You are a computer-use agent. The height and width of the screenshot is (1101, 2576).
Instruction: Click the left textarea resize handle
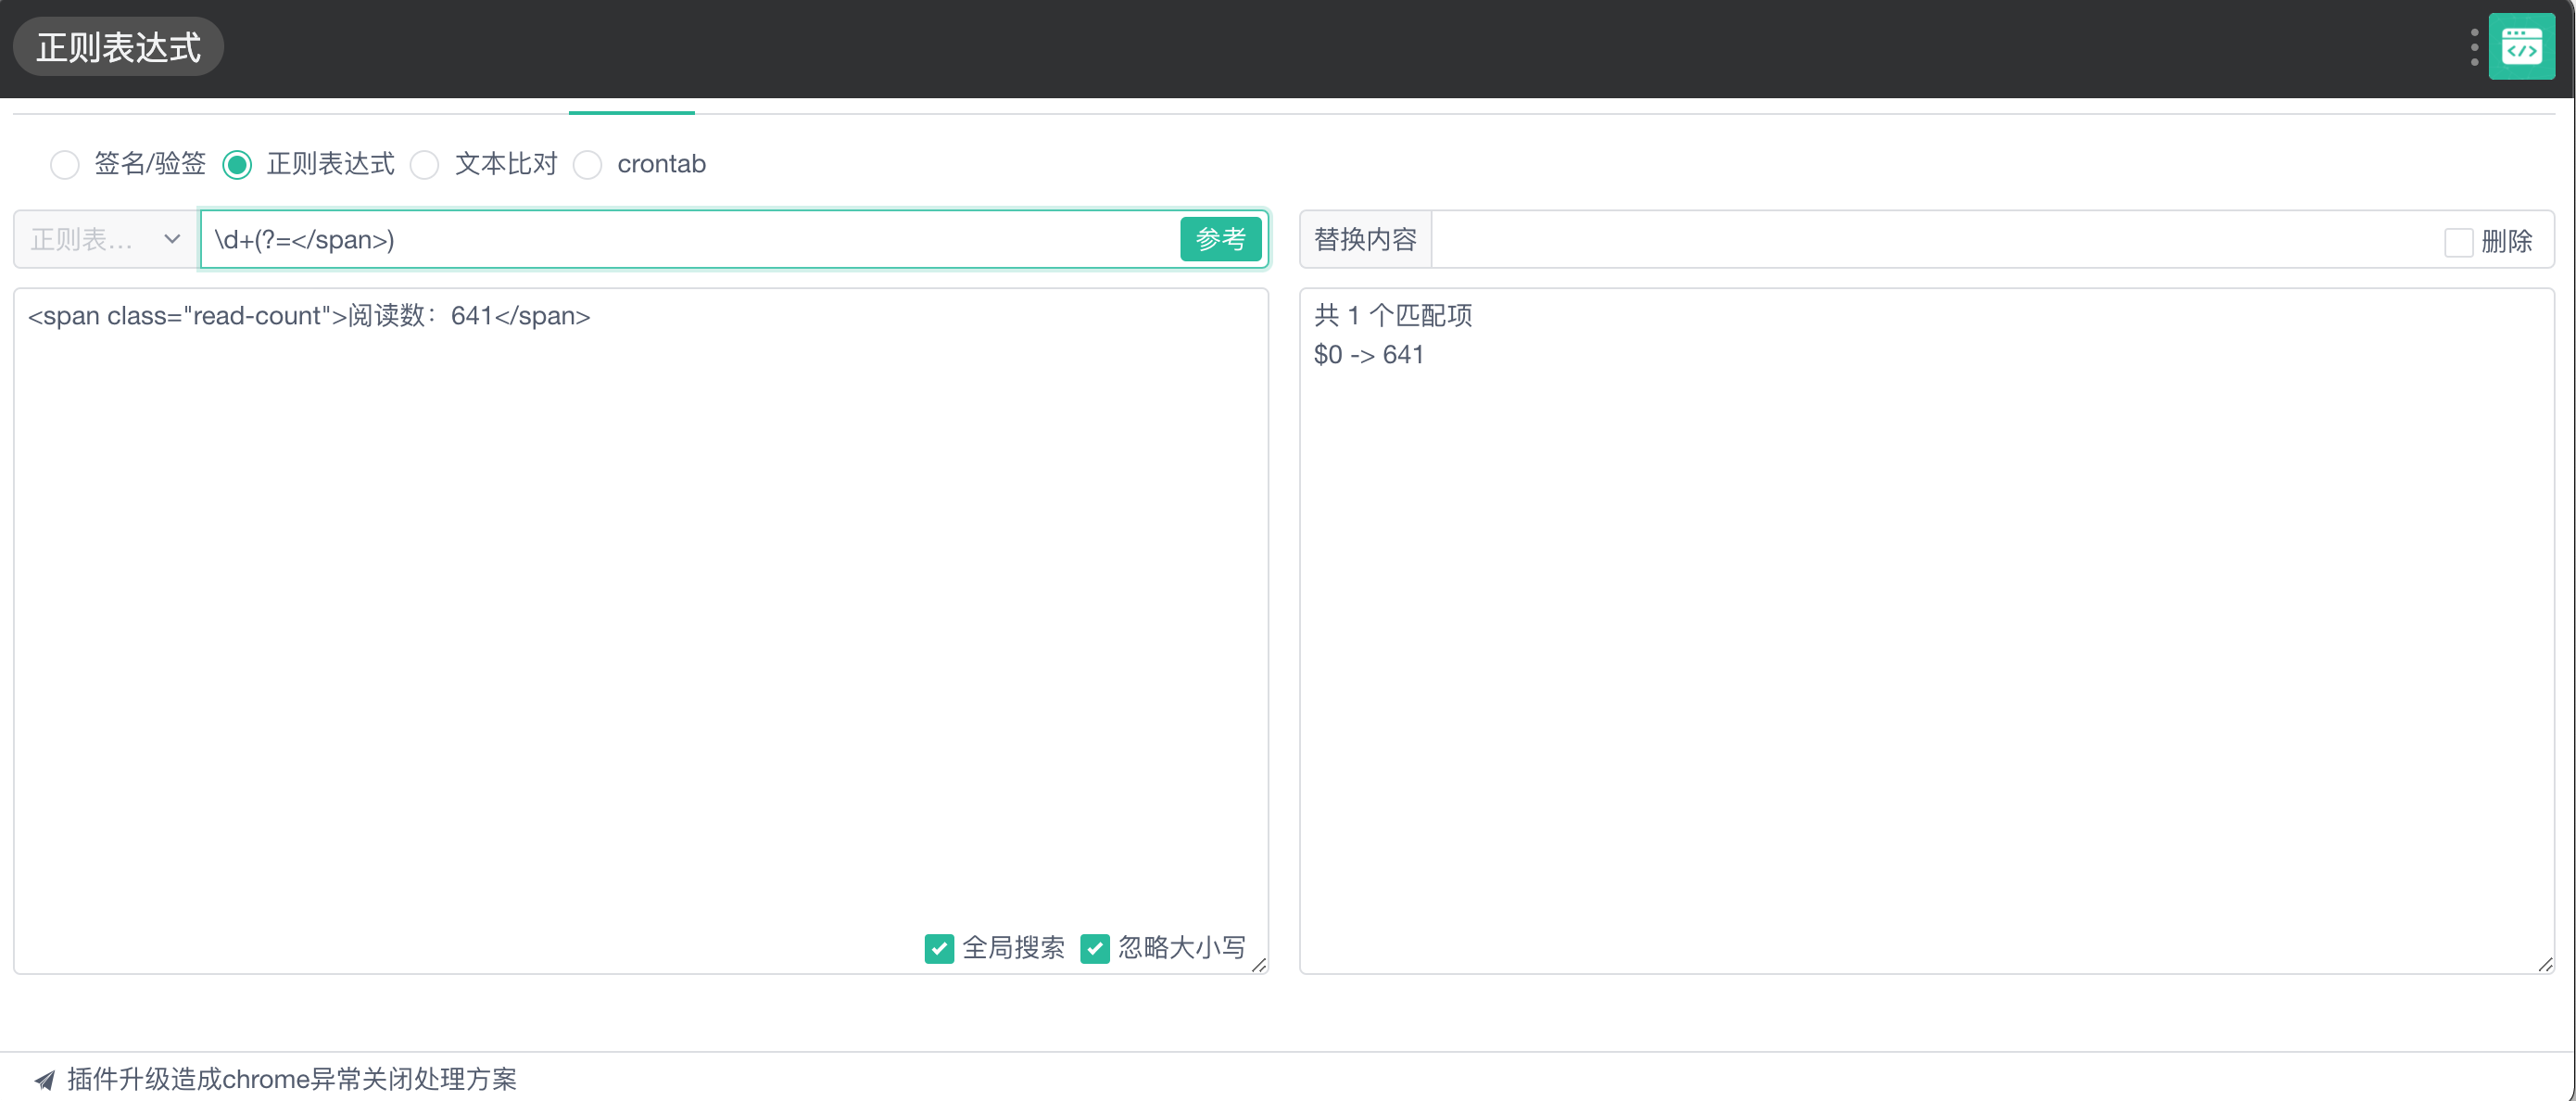click(x=1259, y=965)
